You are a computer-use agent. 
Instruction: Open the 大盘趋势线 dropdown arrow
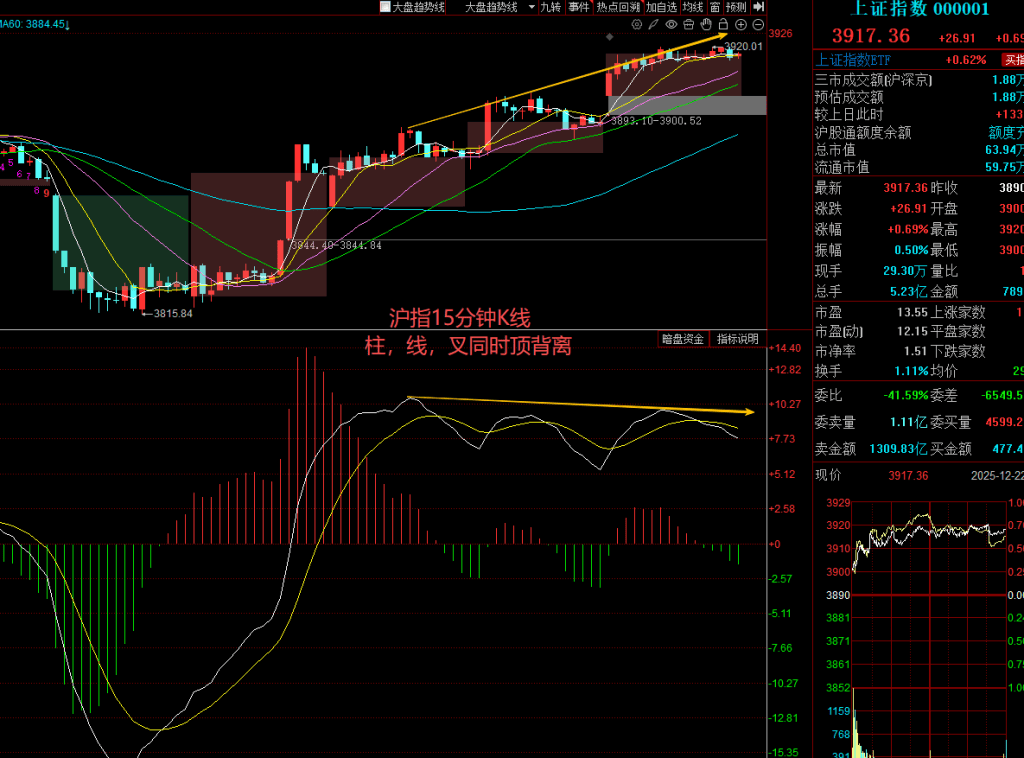(529, 7)
